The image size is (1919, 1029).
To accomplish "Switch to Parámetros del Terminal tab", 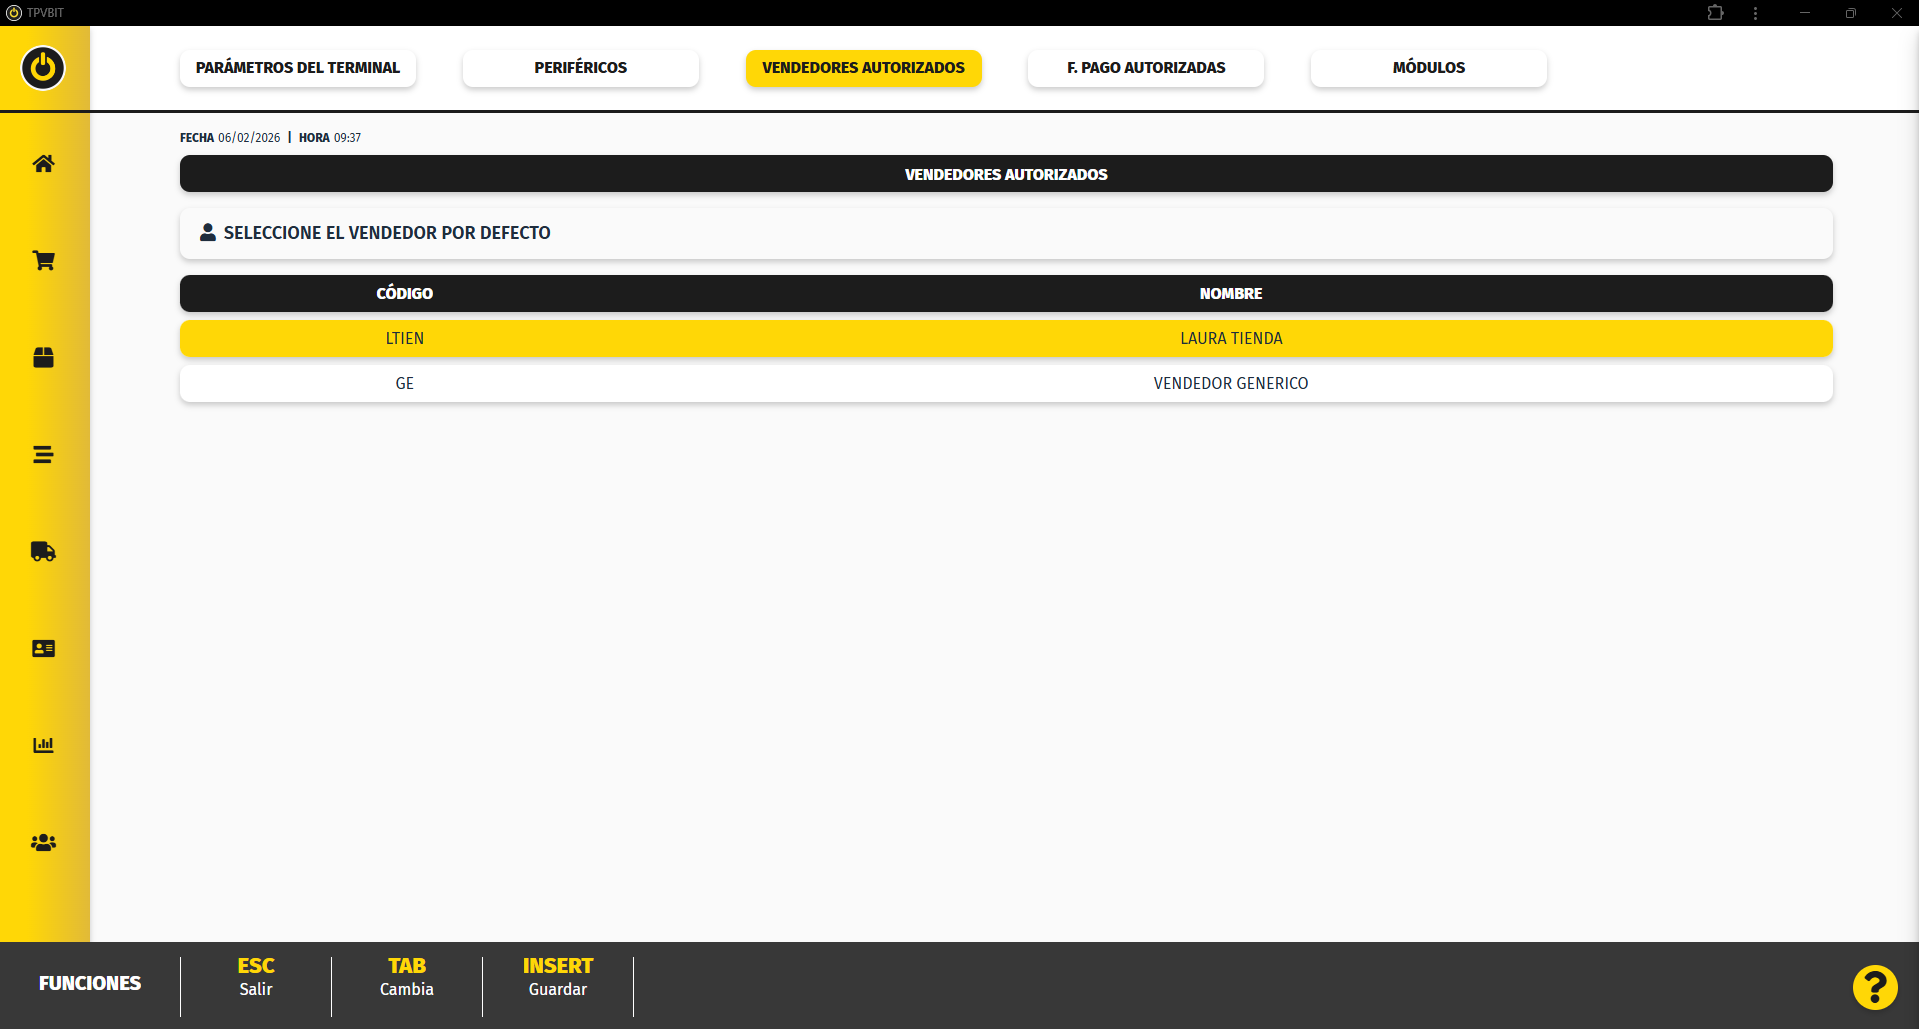I will click(298, 68).
